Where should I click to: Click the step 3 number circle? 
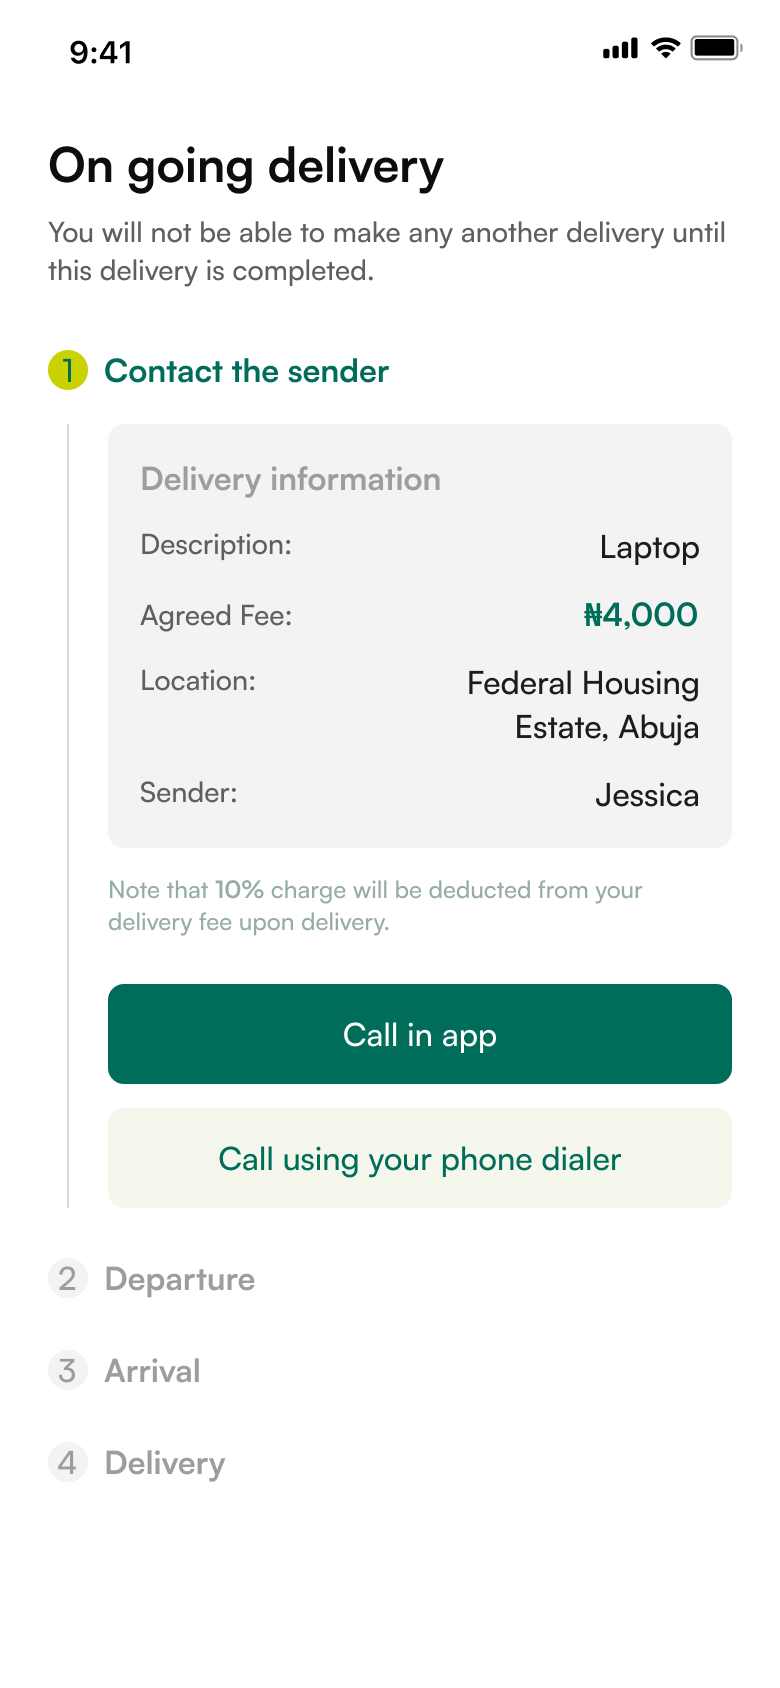[67, 1371]
